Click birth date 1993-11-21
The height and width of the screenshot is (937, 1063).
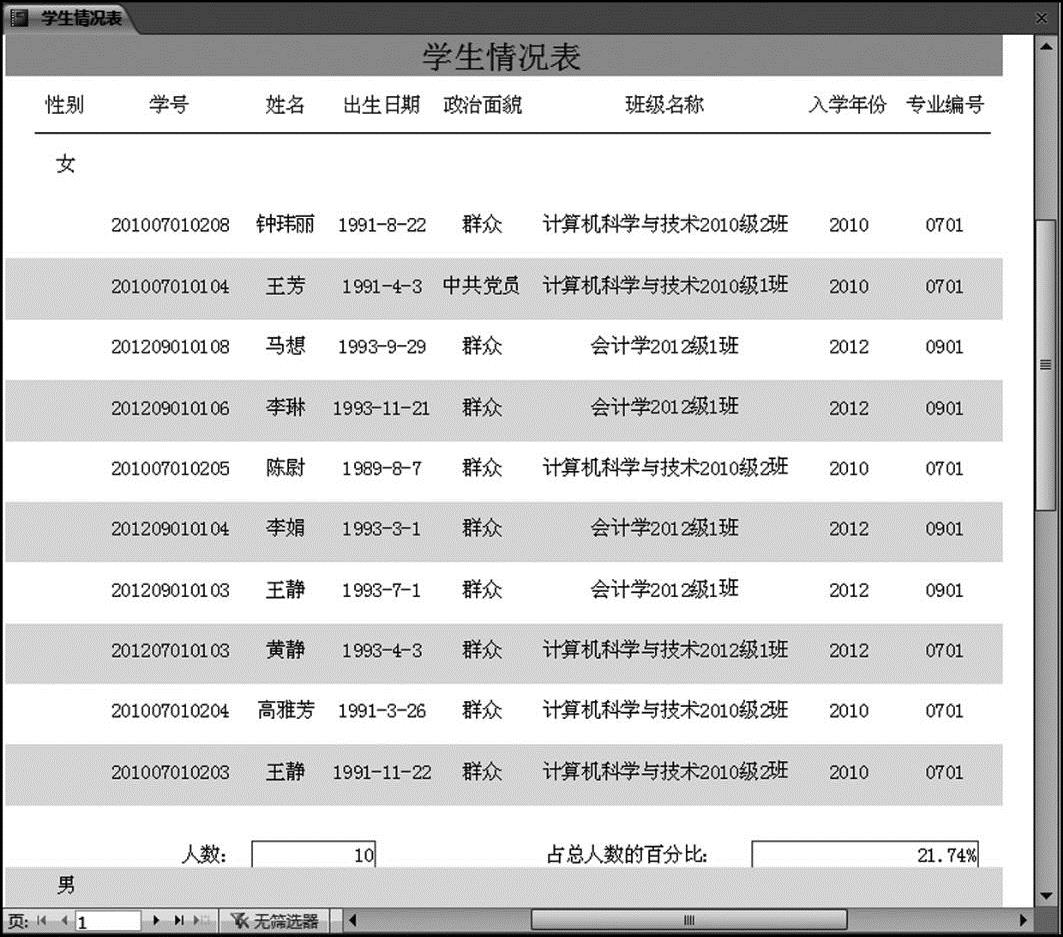(x=381, y=408)
